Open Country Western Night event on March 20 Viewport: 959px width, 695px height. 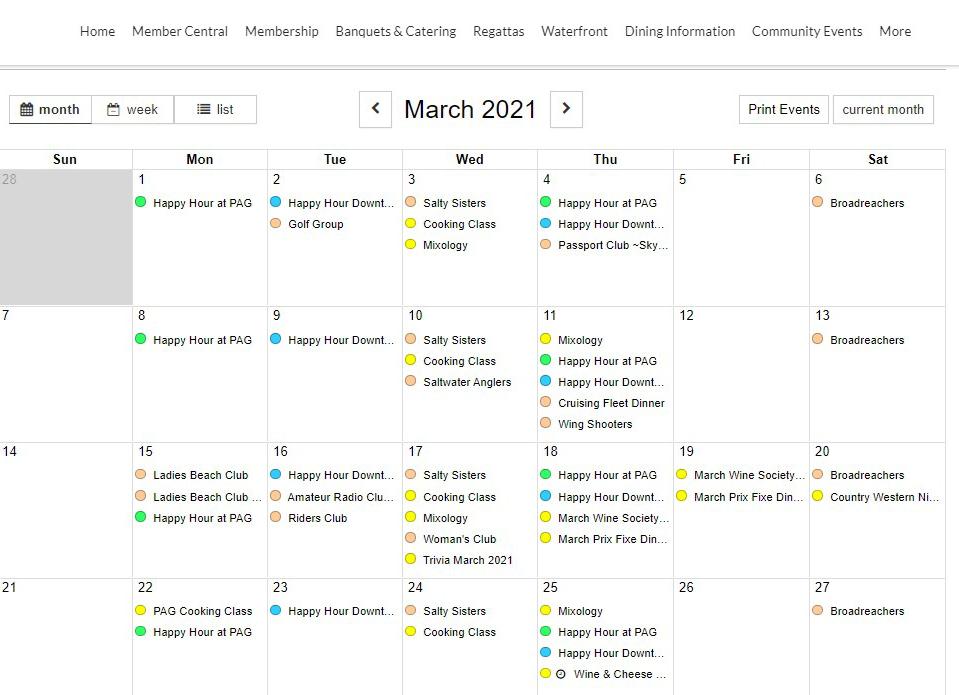pos(884,497)
